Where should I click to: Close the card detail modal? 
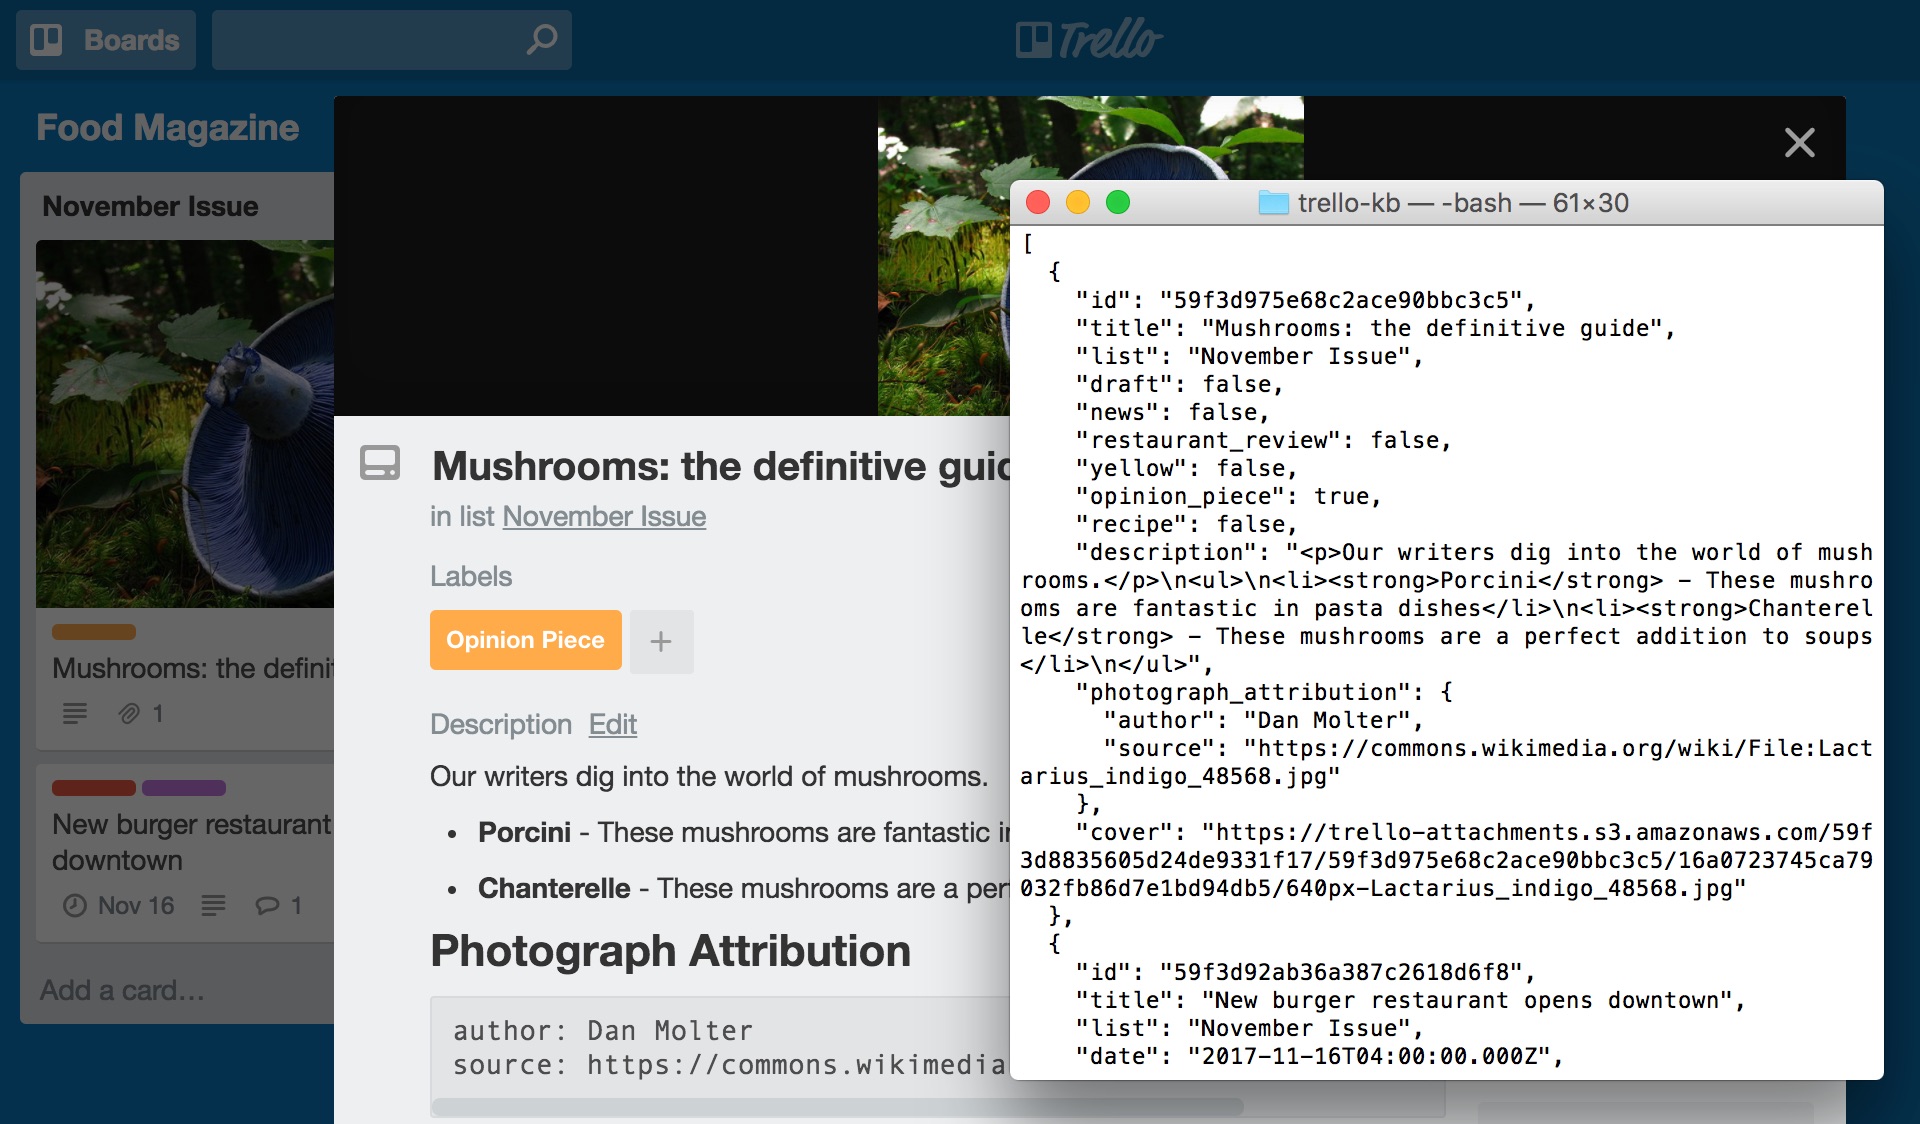(1799, 143)
